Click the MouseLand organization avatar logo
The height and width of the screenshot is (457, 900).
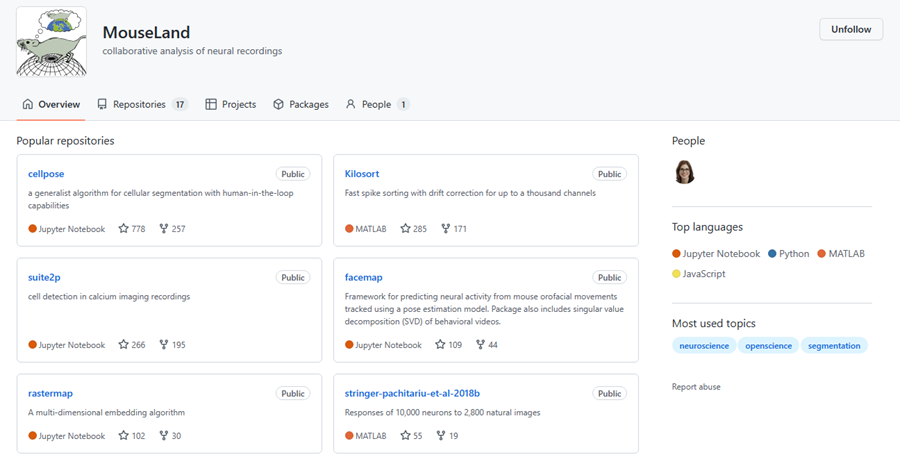coord(51,42)
